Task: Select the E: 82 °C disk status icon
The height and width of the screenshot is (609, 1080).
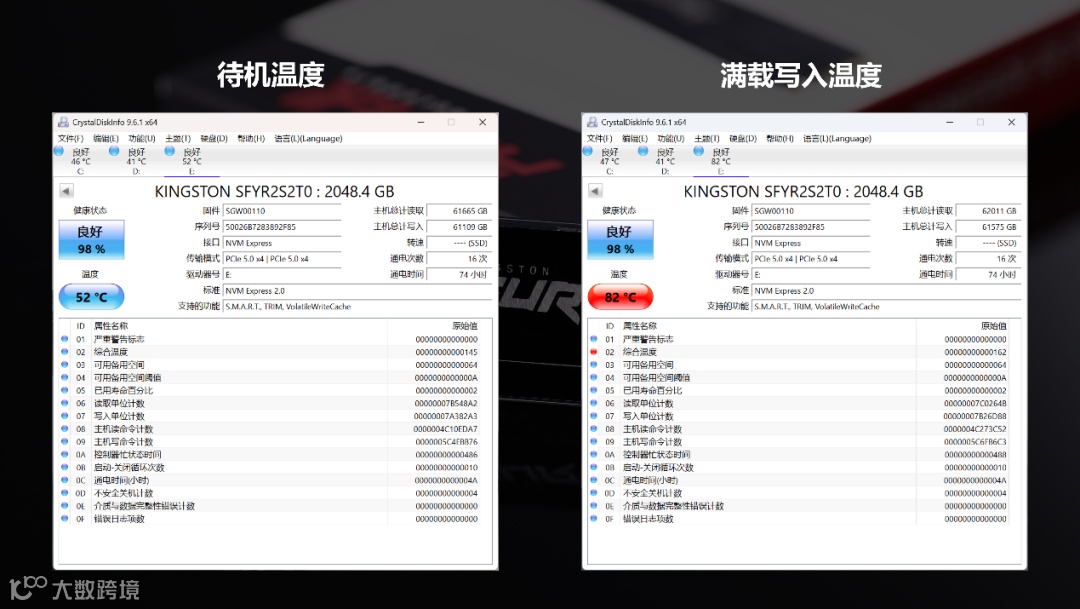Action: point(698,151)
